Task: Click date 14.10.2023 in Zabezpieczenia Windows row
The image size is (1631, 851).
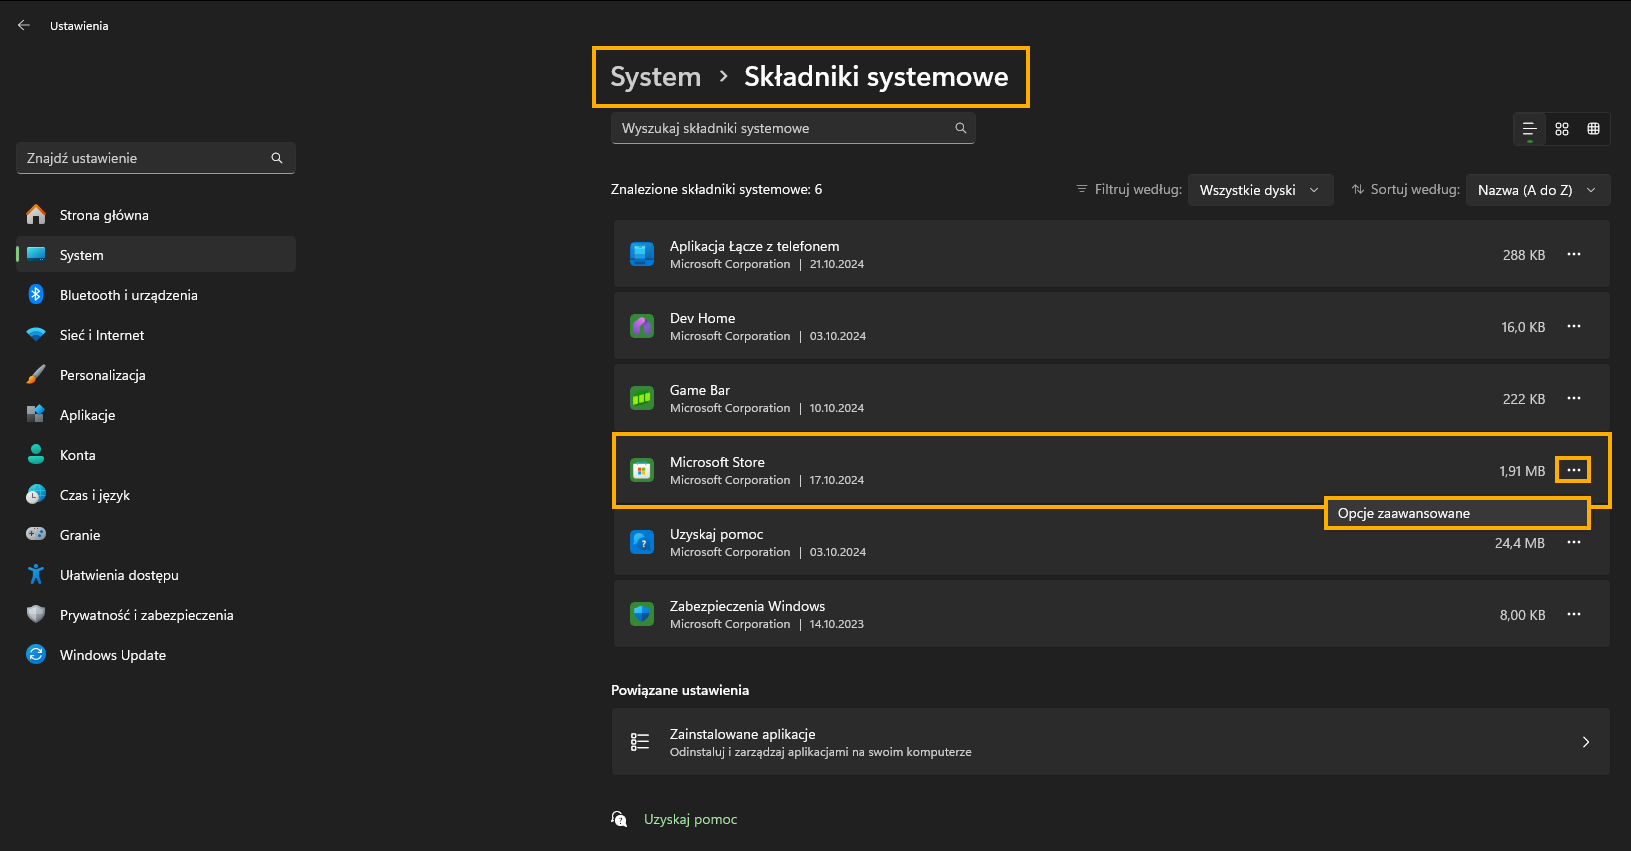Action: [x=837, y=624]
